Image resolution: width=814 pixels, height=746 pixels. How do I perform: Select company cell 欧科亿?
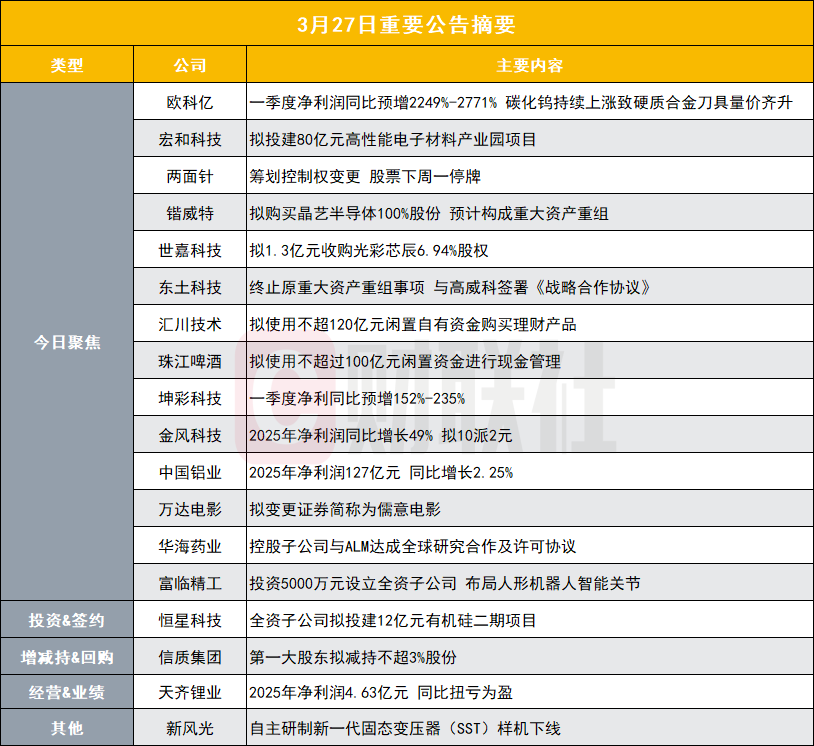[190, 102]
